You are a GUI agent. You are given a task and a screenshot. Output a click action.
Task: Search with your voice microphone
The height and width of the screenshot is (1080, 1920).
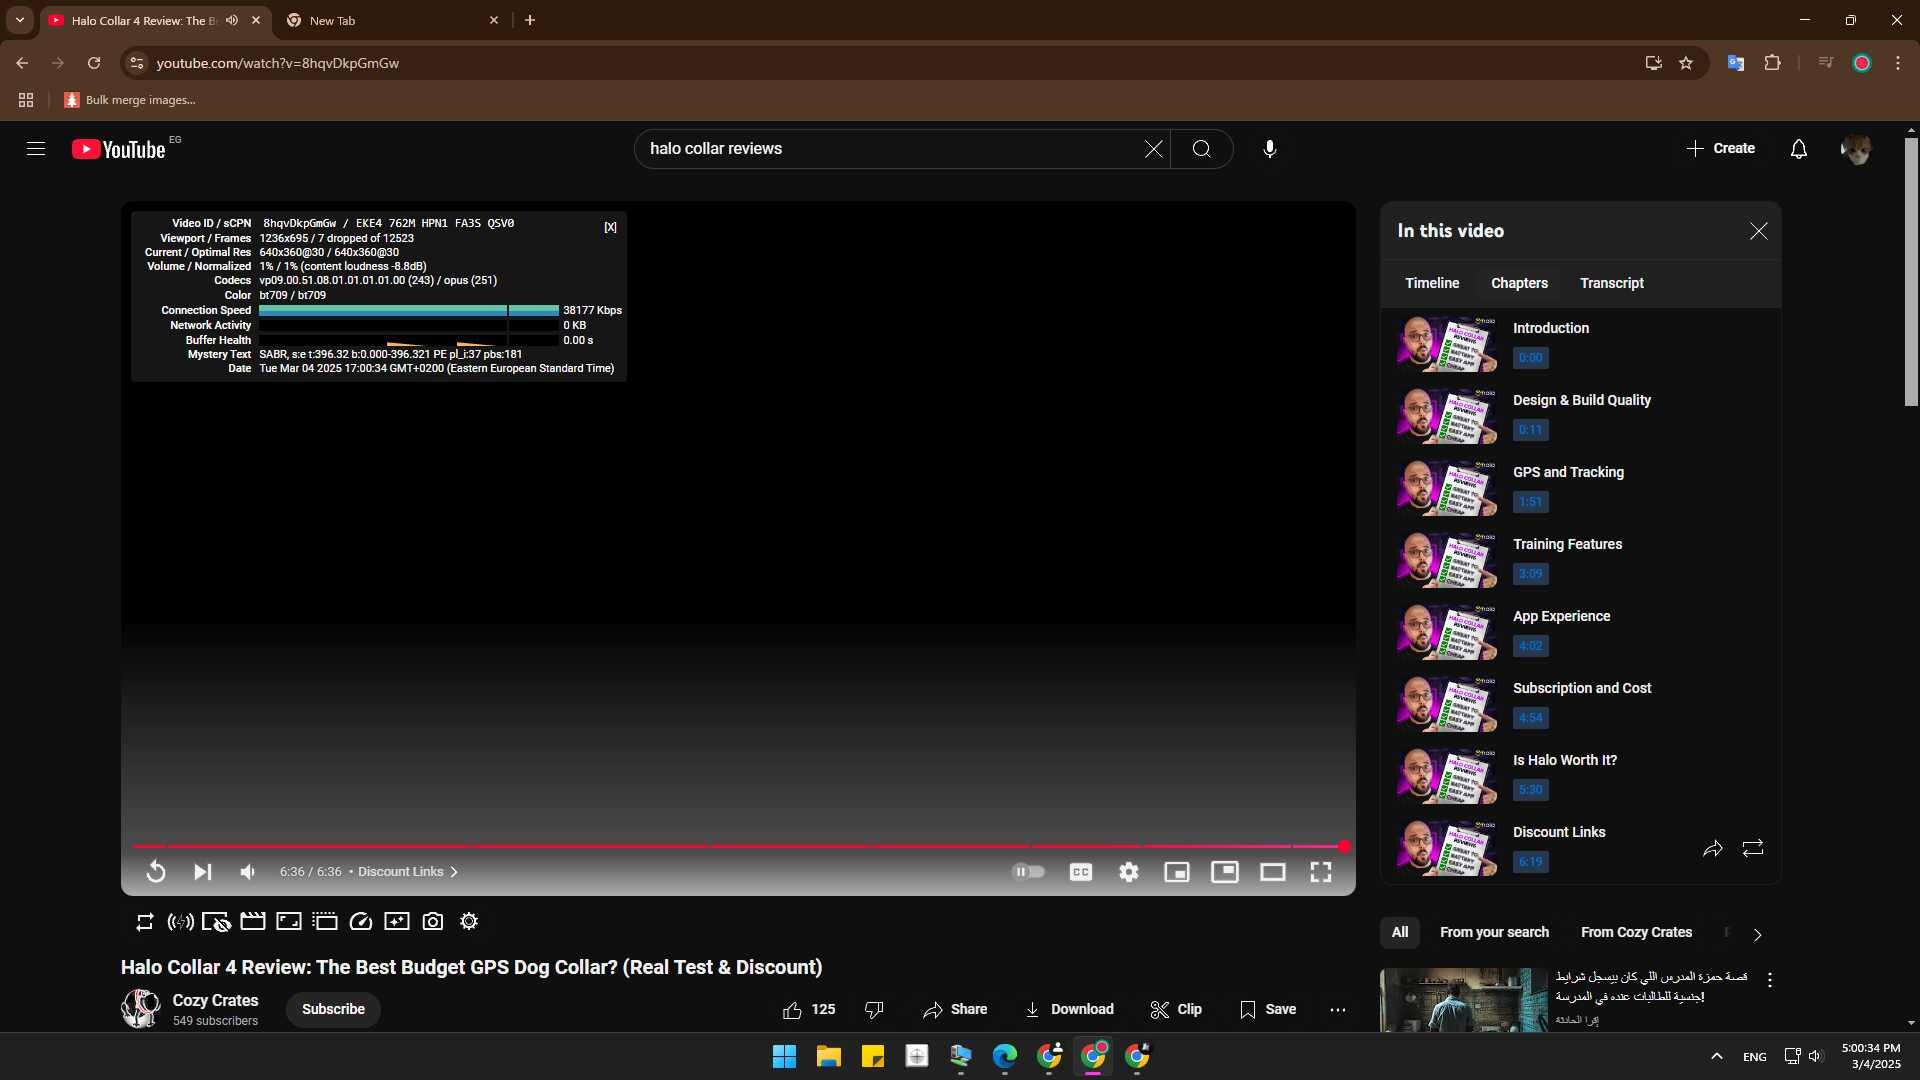[1270, 149]
